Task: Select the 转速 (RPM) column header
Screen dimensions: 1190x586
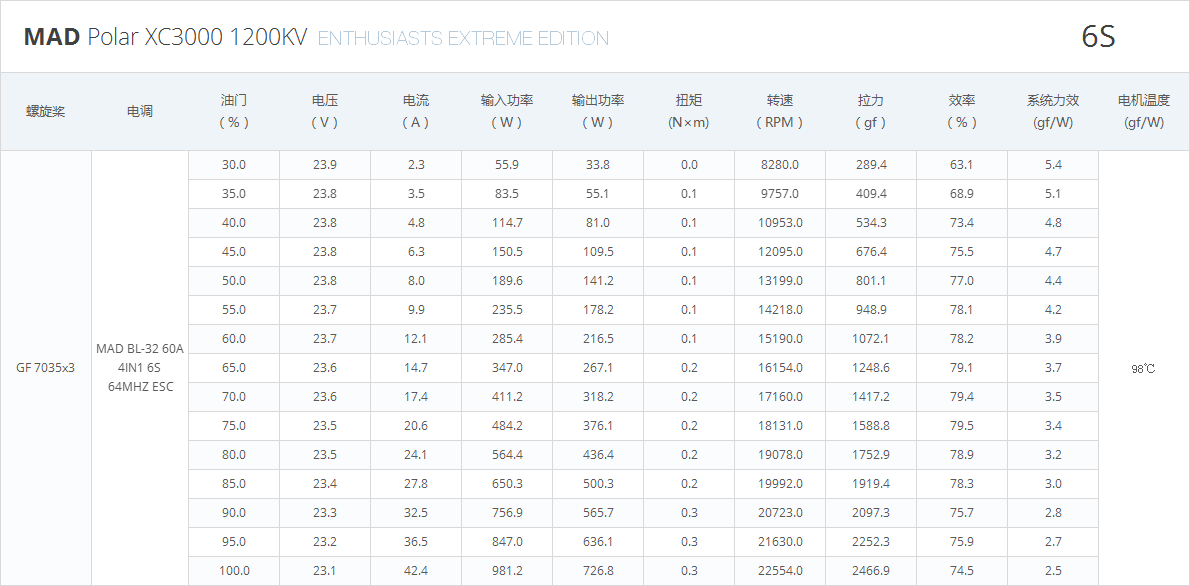Action: pyautogui.click(x=780, y=111)
